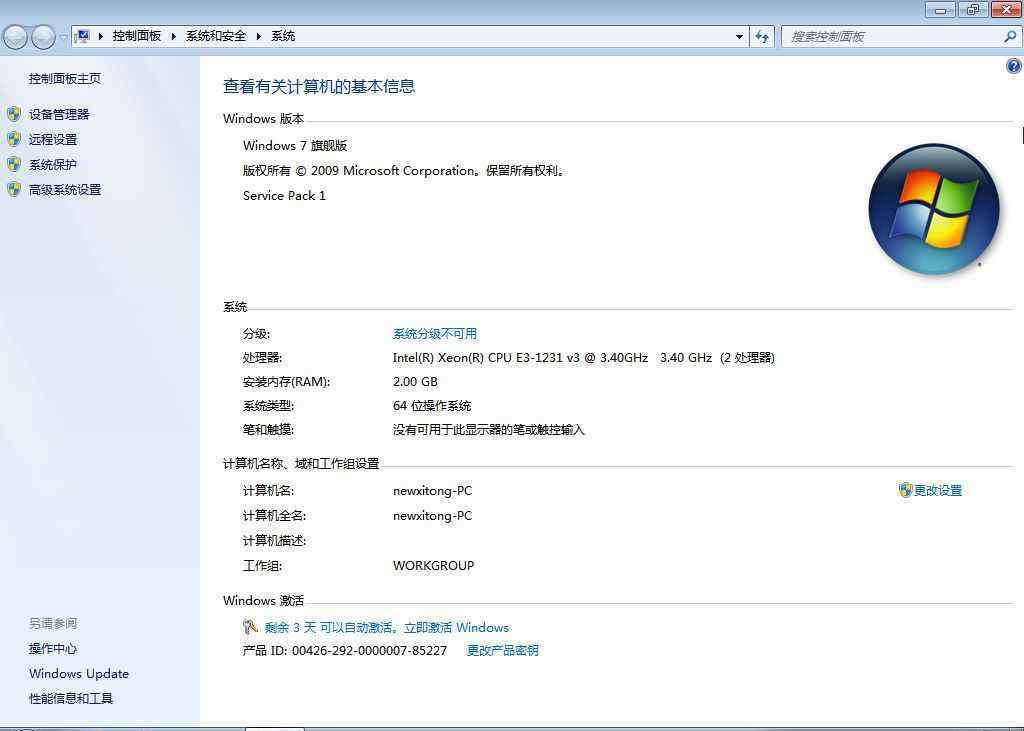This screenshot has height=731, width=1024.
Task: Click 更改设置 link
Action: coord(938,490)
